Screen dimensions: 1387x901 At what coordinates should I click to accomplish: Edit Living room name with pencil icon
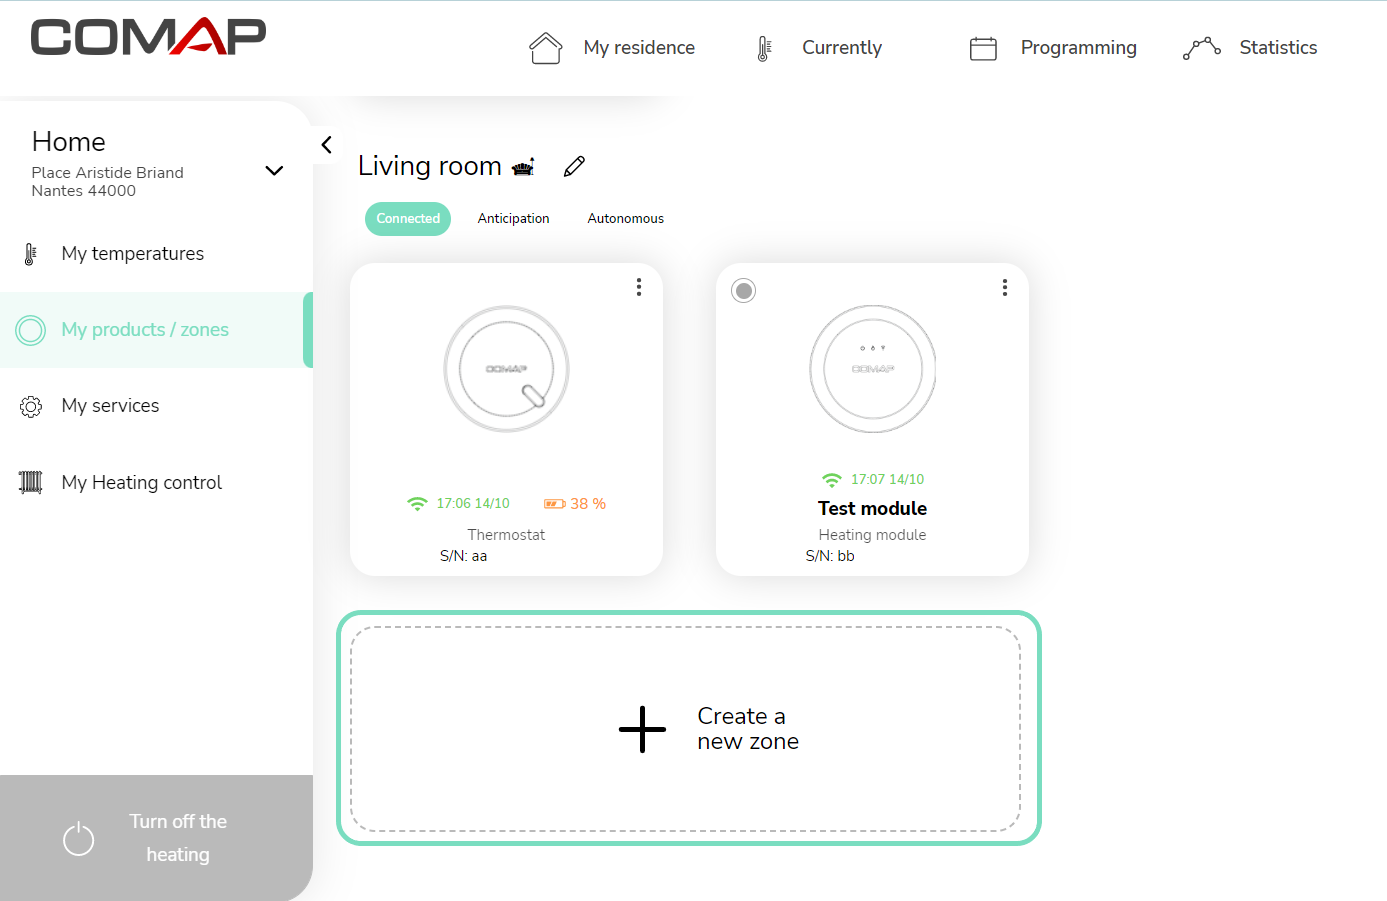(x=574, y=166)
